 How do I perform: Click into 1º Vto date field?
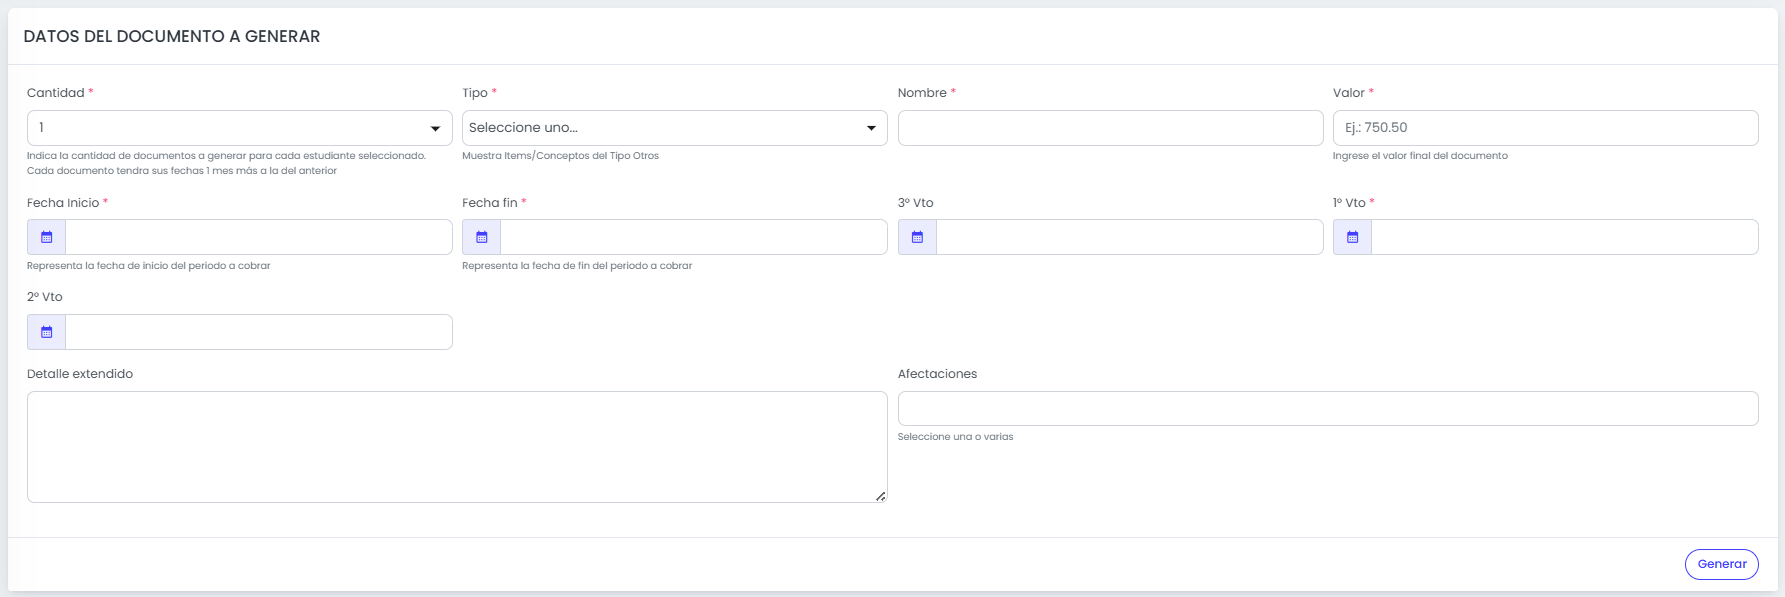point(1565,237)
